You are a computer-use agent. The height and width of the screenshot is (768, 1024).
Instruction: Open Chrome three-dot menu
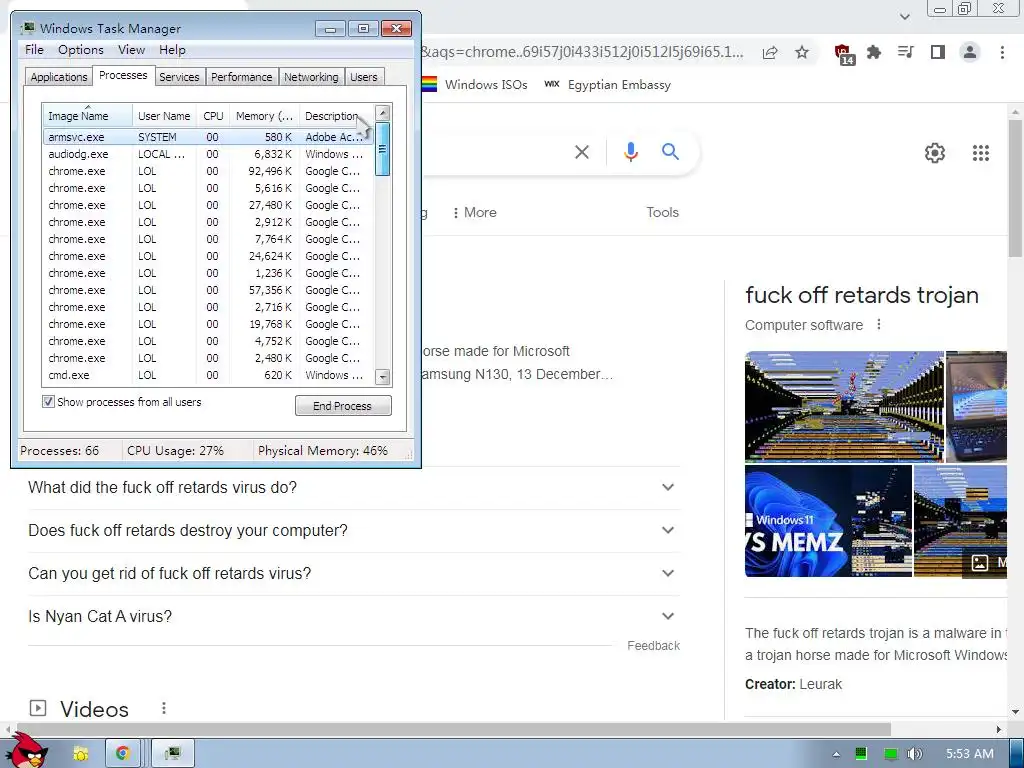click(x=1002, y=52)
